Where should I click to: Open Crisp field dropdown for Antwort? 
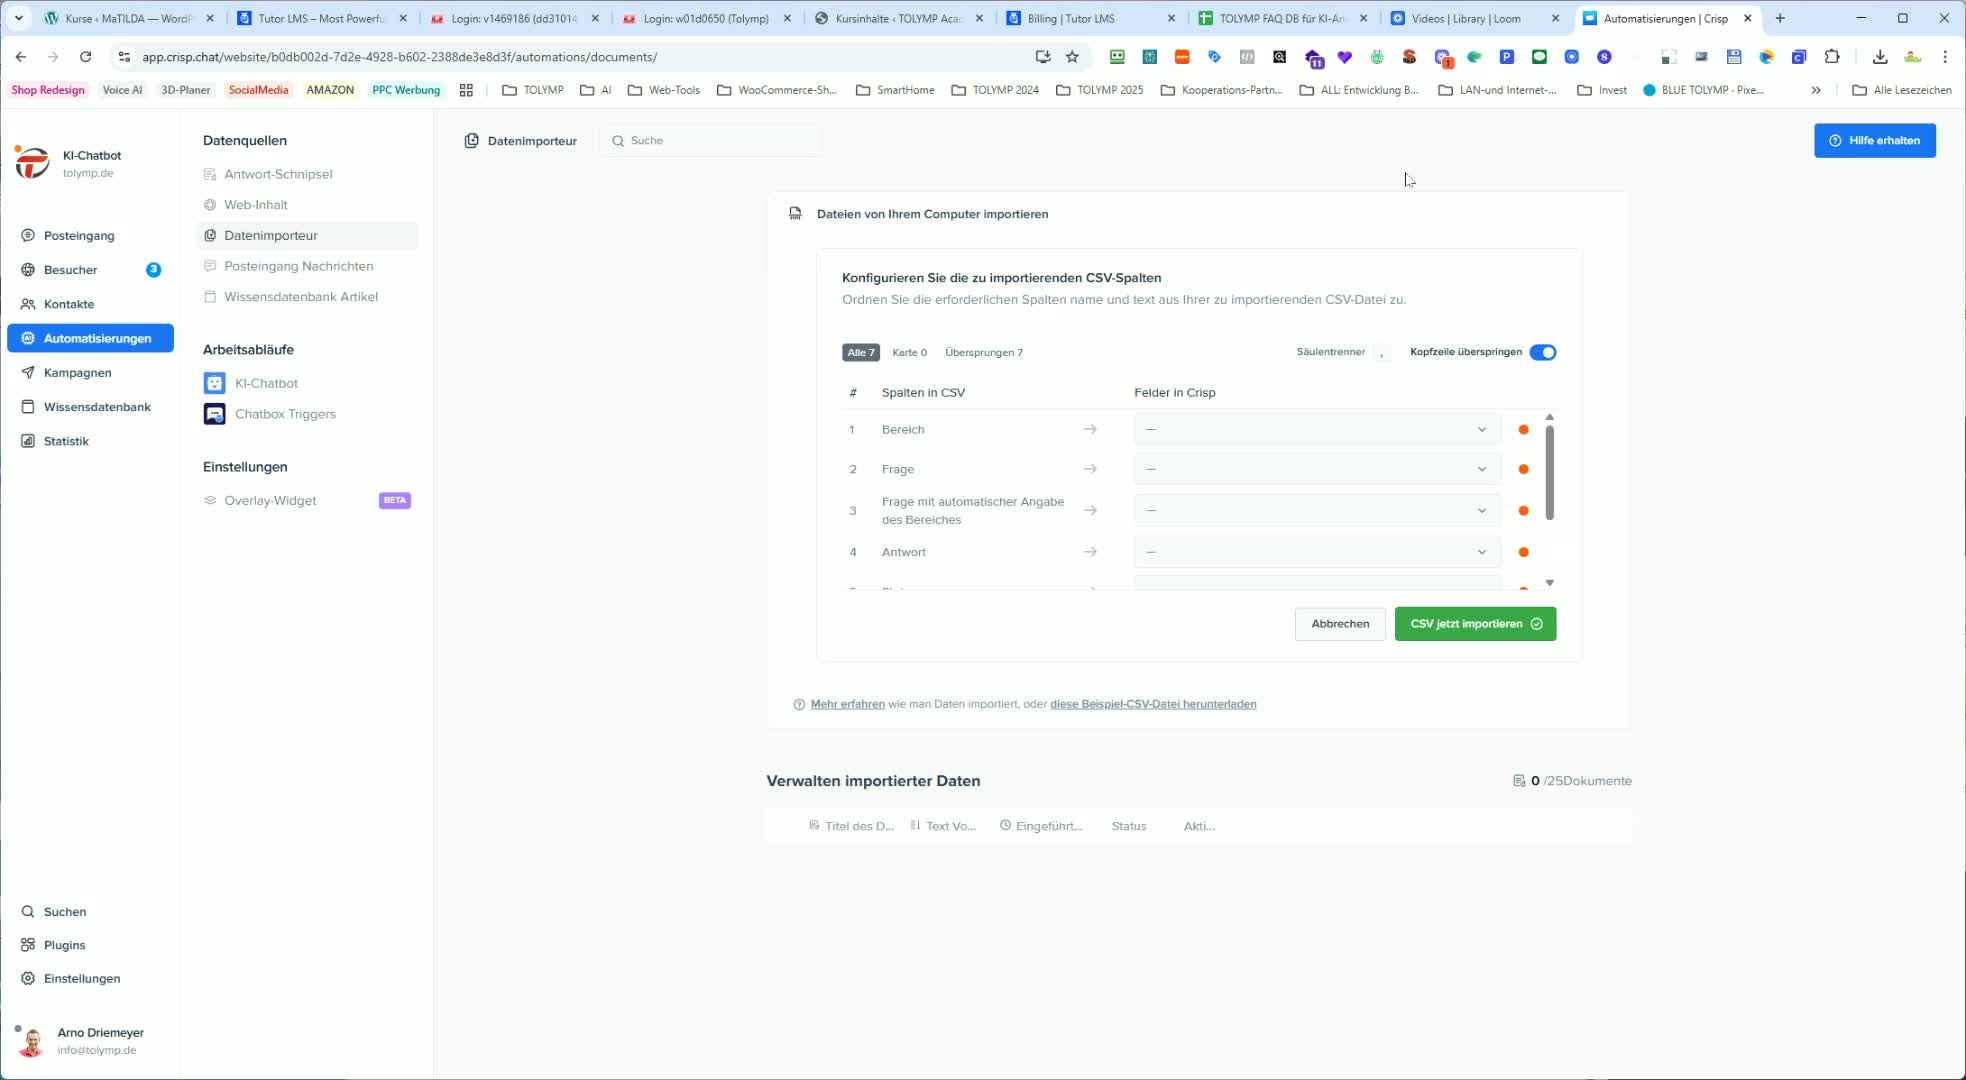[x=1316, y=552]
